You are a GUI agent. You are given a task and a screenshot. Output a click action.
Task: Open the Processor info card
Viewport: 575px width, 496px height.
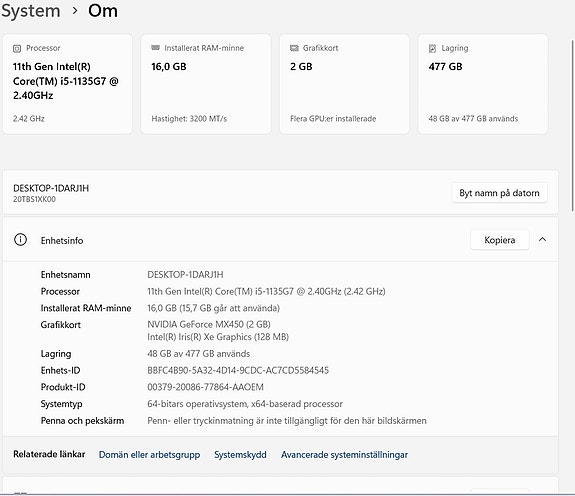coord(67,84)
